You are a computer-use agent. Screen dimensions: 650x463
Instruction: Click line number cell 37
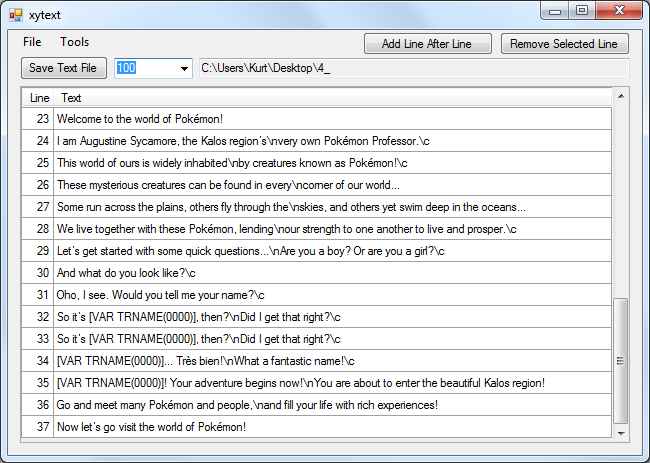coord(38,427)
